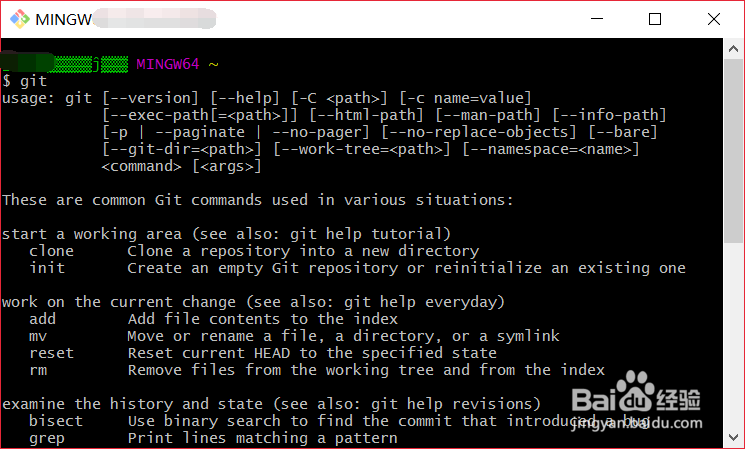745x449 pixels.
Task: Click 'Create an empty Git repository' description
Action: point(406,268)
